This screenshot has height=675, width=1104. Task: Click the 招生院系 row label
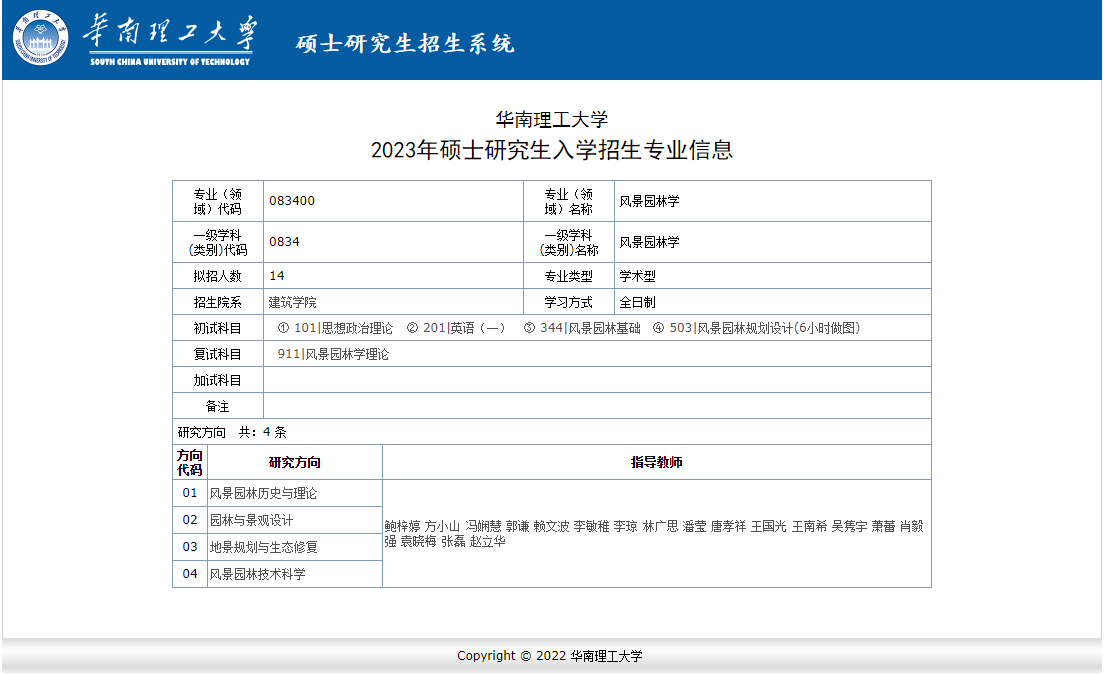tap(218, 302)
